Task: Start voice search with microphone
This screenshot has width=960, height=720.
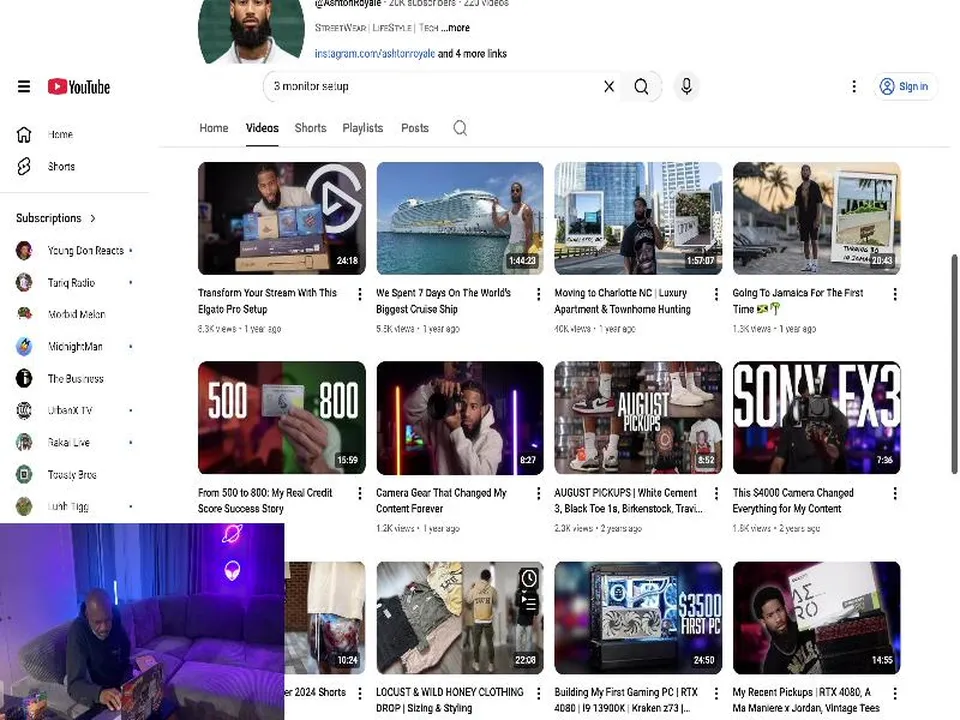Action: click(x=686, y=86)
